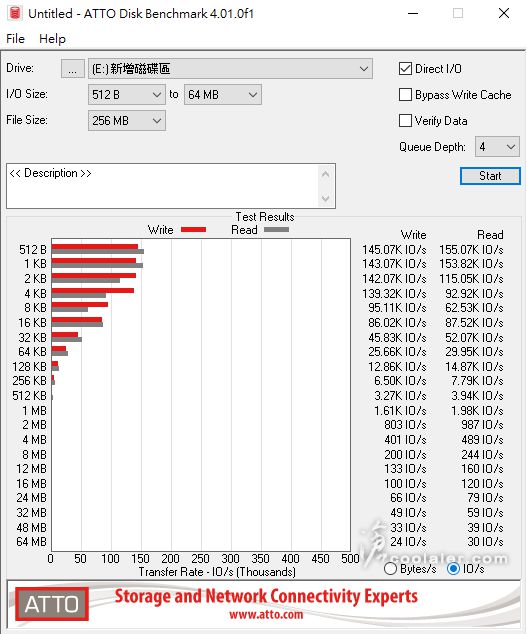Close the ATTO Disk Benchmark window
Viewport: 527px width, 634px height.
(x=504, y=13)
